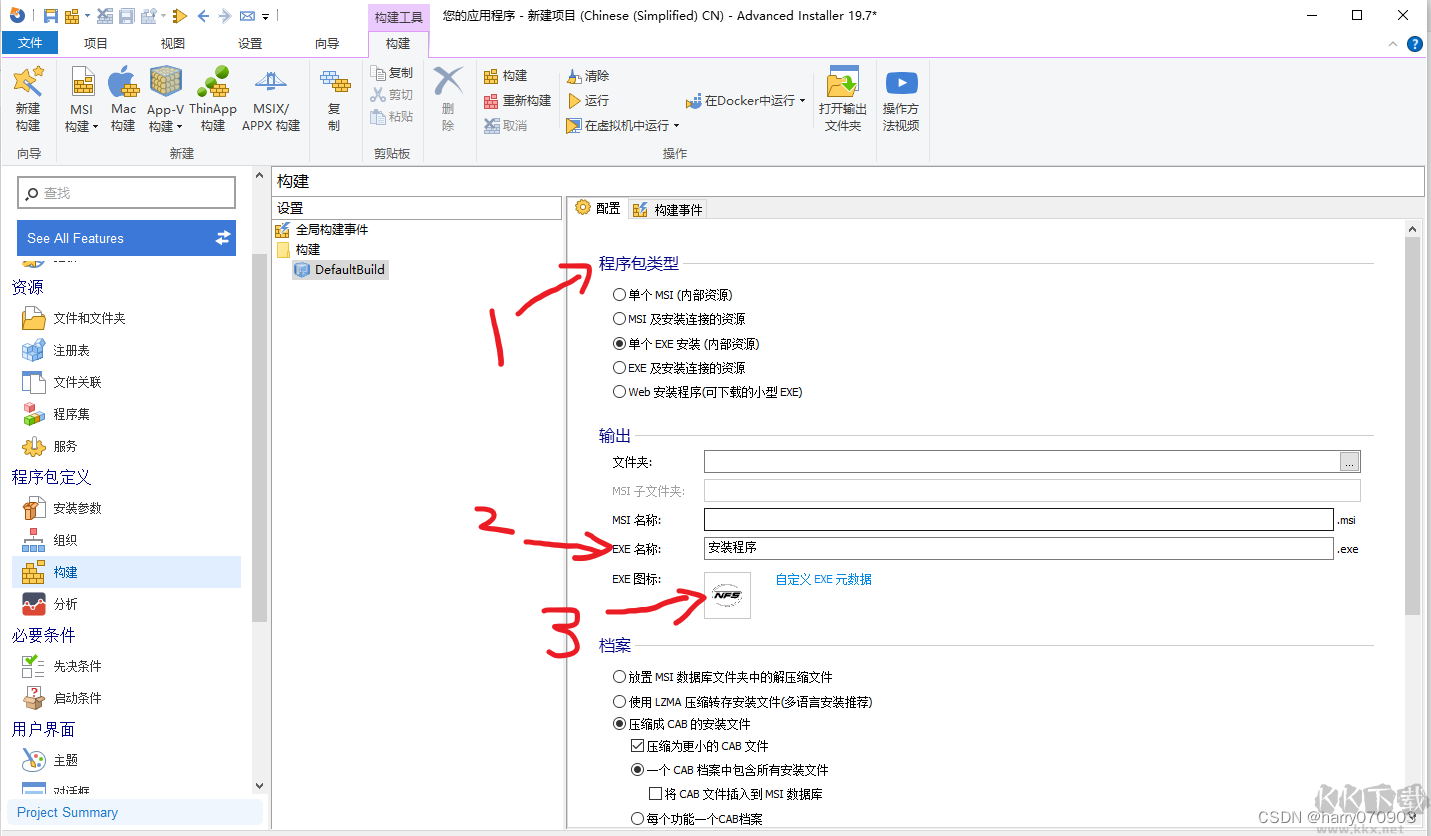
Task: Switch to the 构建事件 tab
Action: [667, 208]
